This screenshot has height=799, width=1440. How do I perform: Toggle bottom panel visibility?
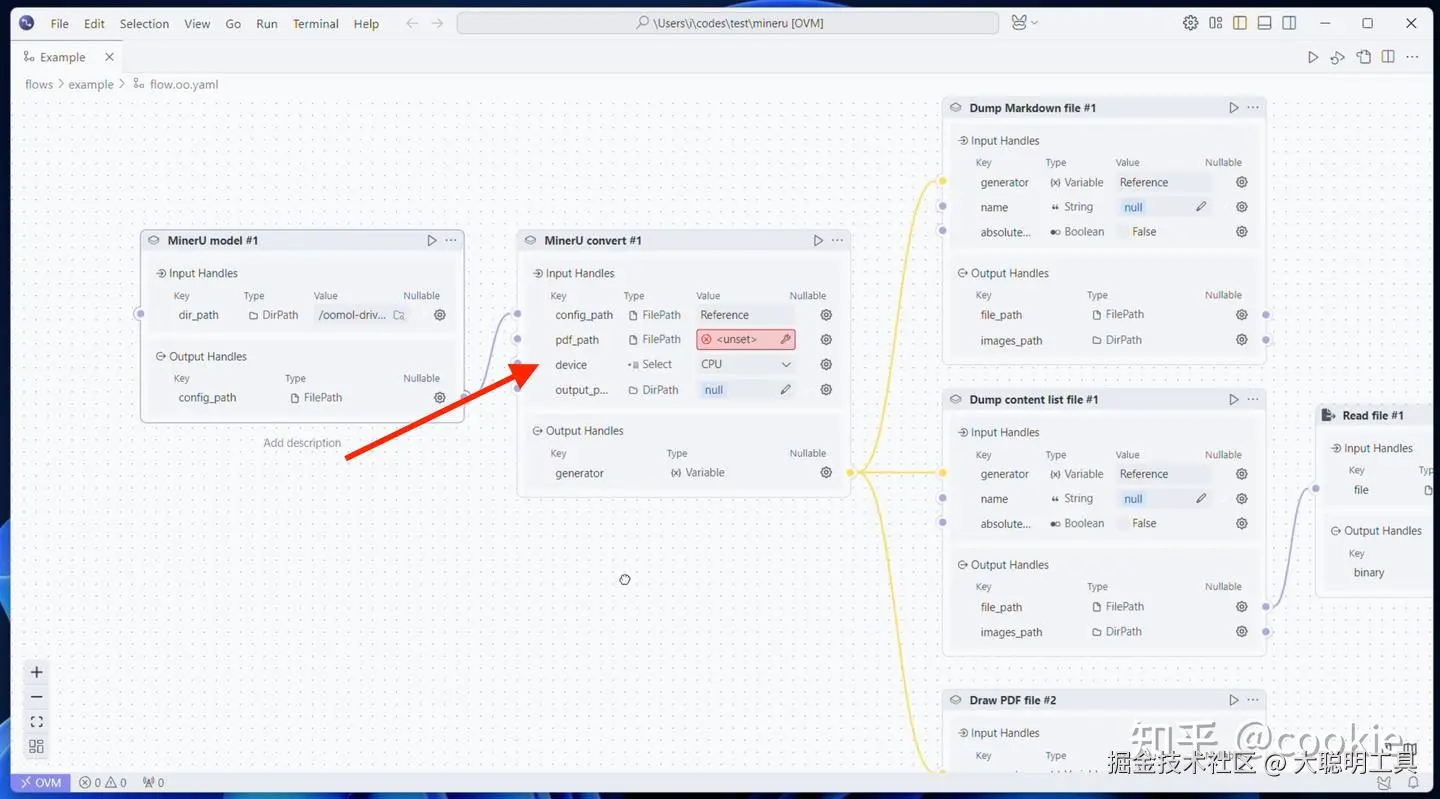pos(1265,23)
